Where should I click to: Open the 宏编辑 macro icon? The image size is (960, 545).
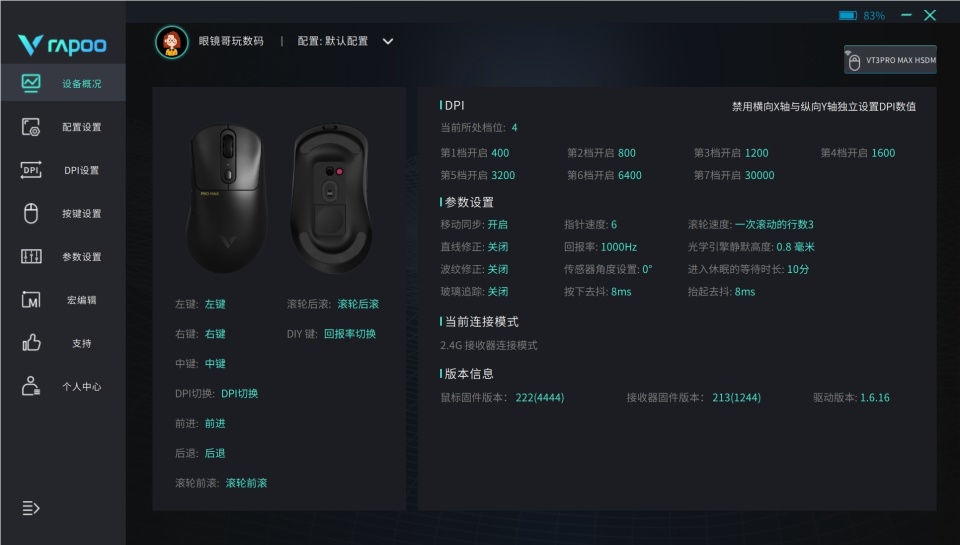pos(31,299)
